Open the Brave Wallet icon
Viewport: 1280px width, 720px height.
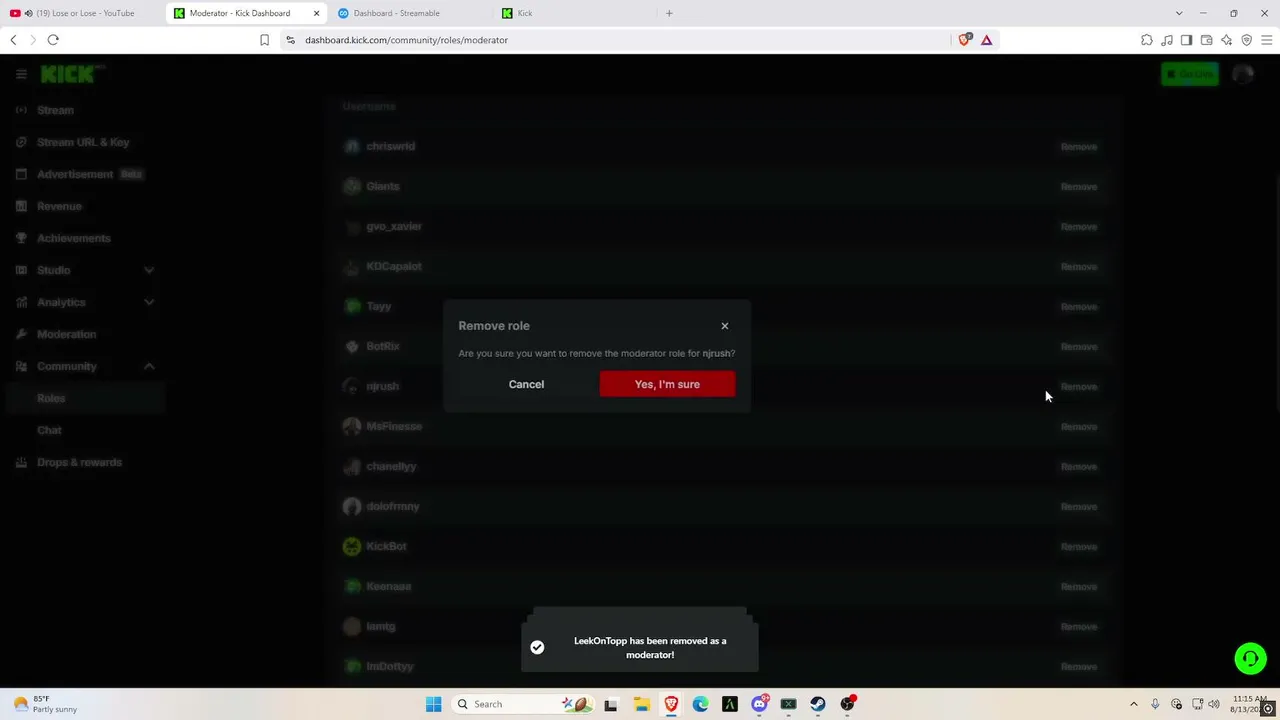[x=1207, y=40]
